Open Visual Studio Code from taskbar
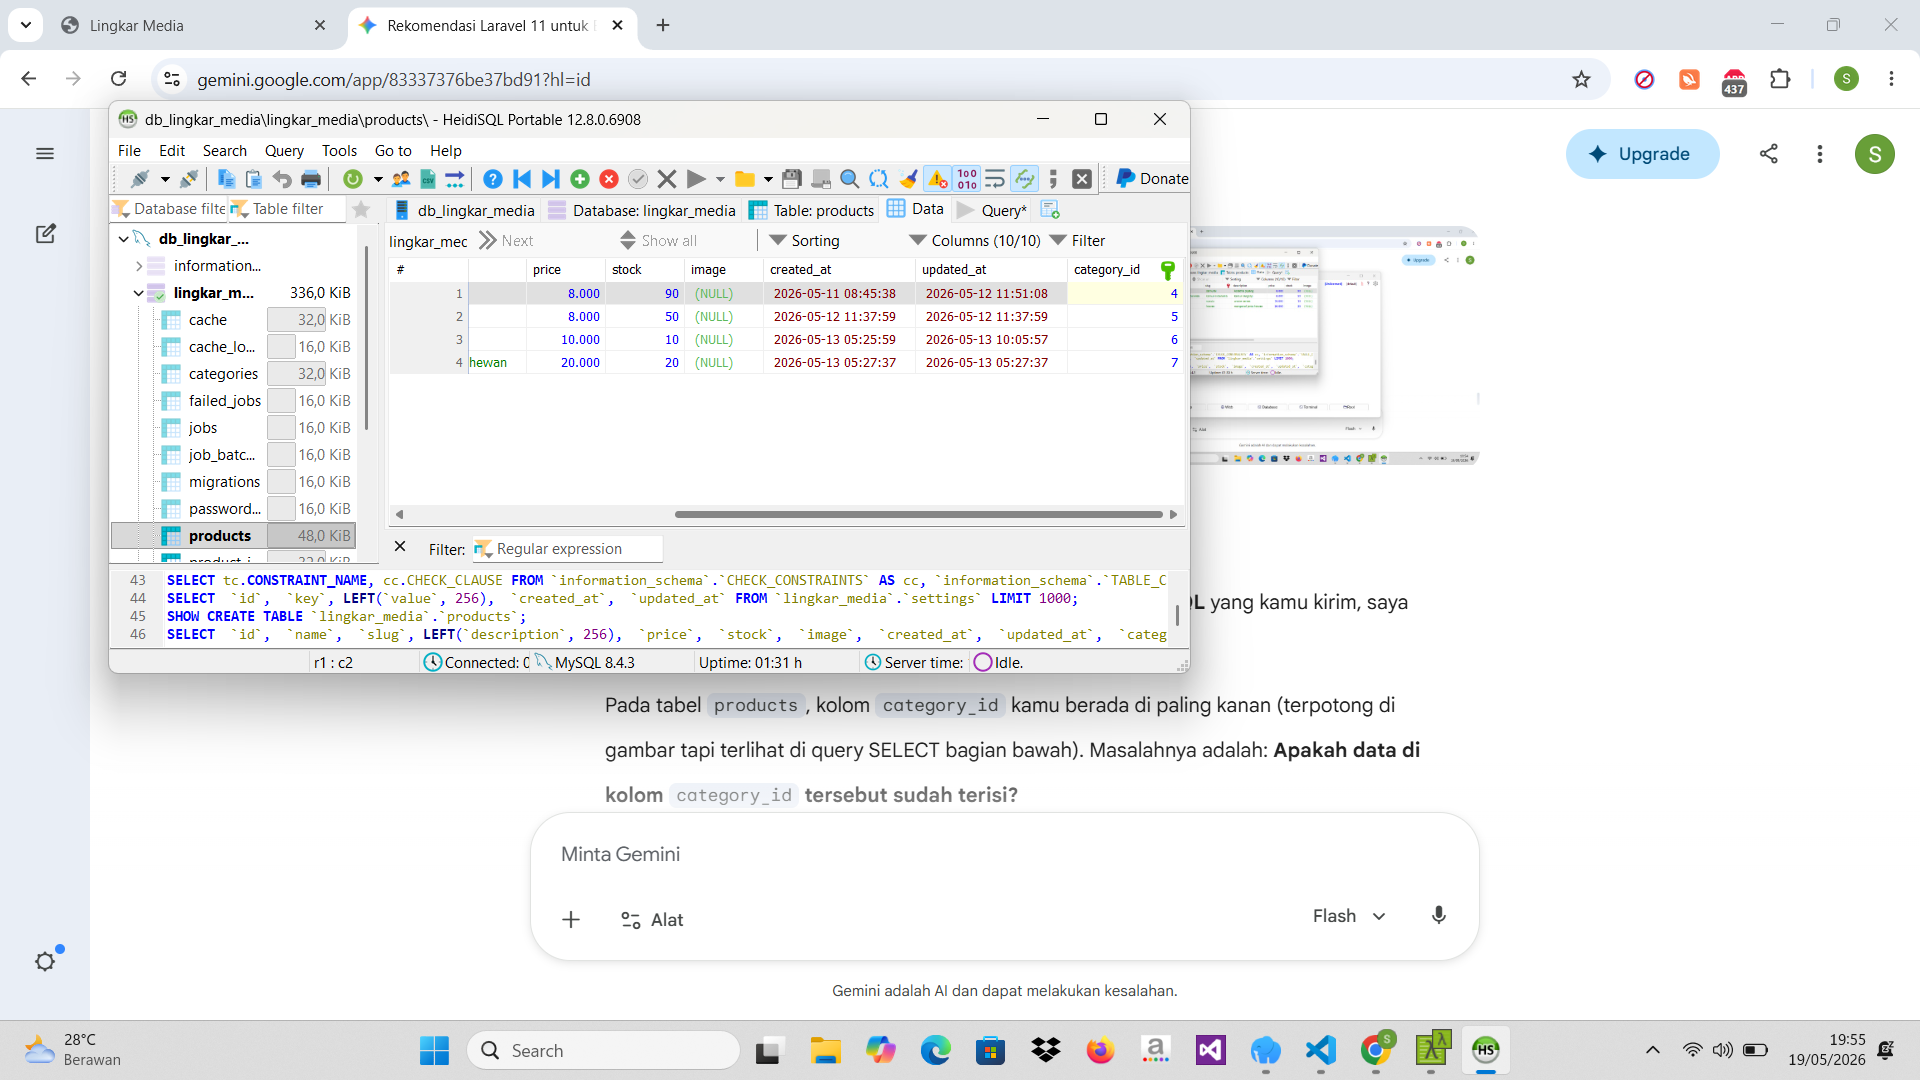The width and height of the screenshot is (1920, 1080). tap(1320, 1050)
